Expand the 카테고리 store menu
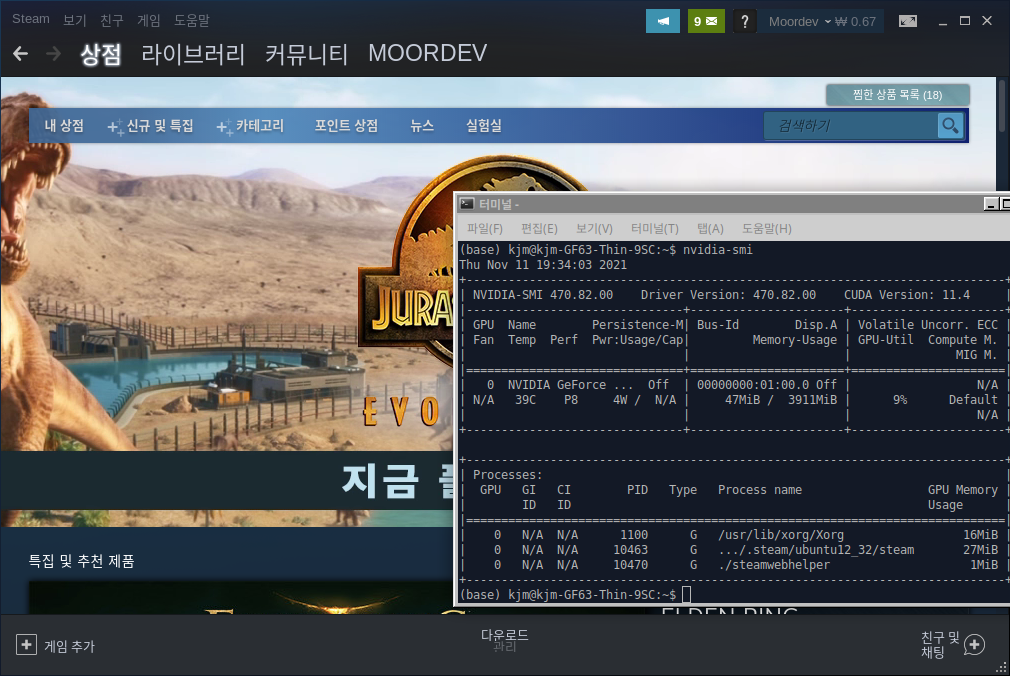 point(250,126)
